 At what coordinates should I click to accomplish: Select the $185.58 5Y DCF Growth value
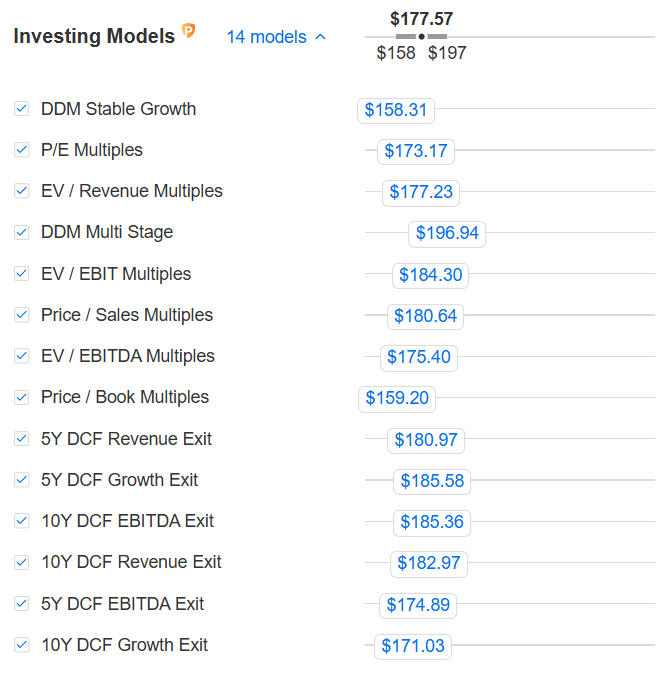pos(432,481)
